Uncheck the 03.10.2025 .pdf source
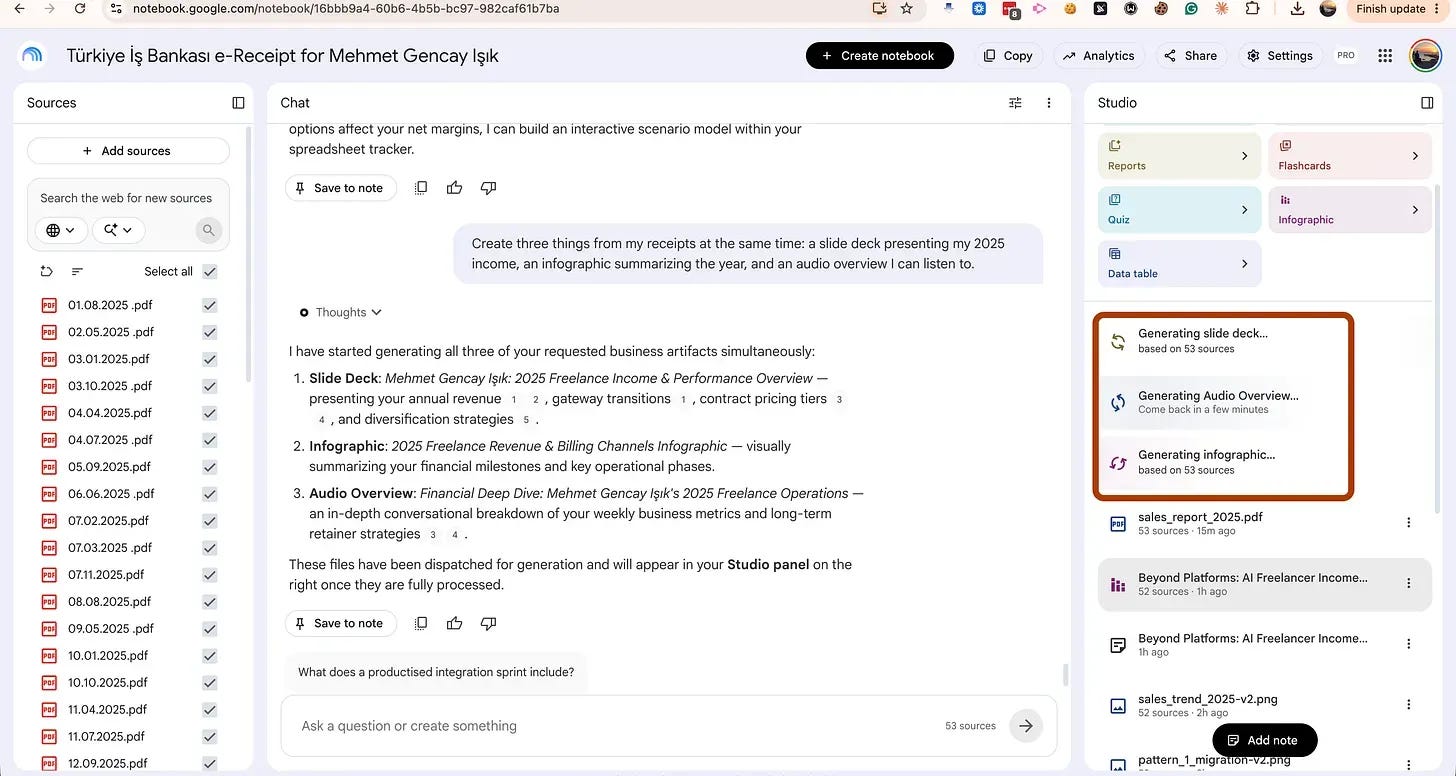1456x776 pixels. click(x=209, y=386)
